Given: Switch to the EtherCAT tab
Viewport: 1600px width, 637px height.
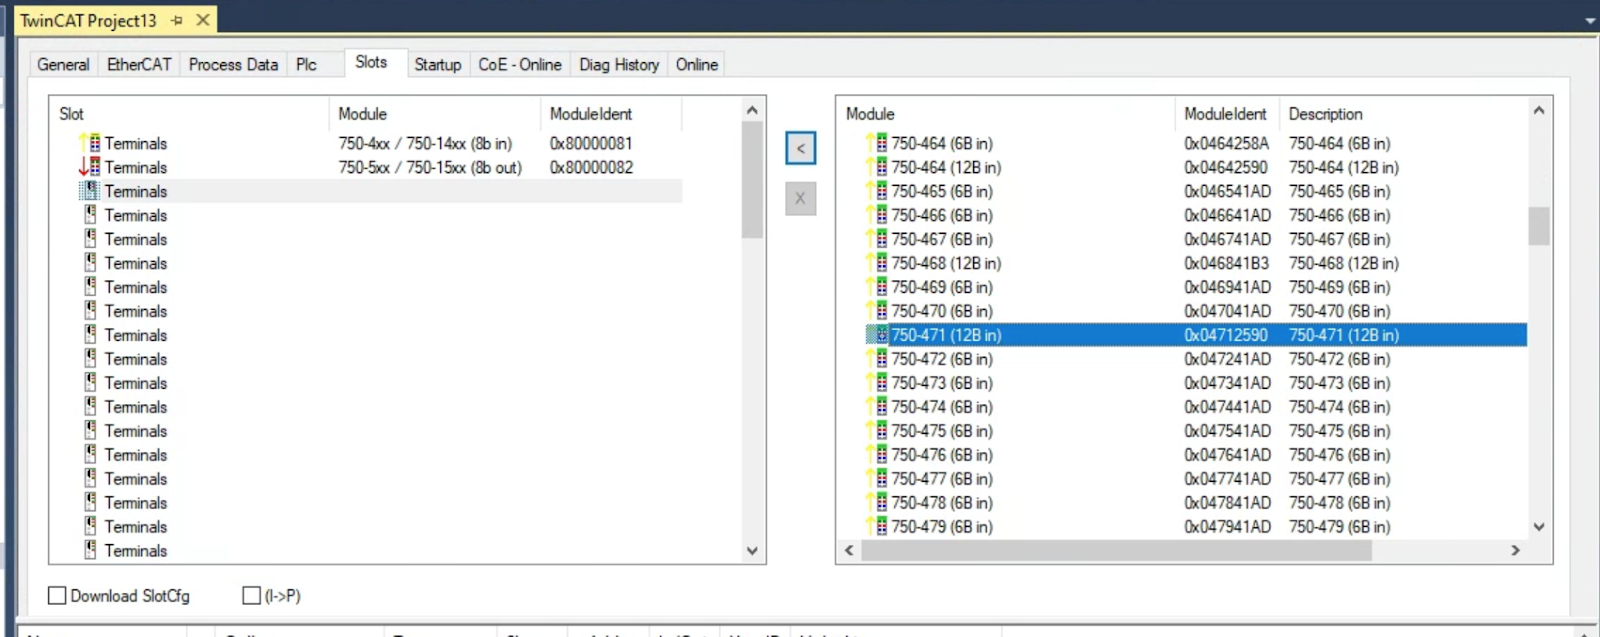Looking at the screenshot, I should 139,65.
